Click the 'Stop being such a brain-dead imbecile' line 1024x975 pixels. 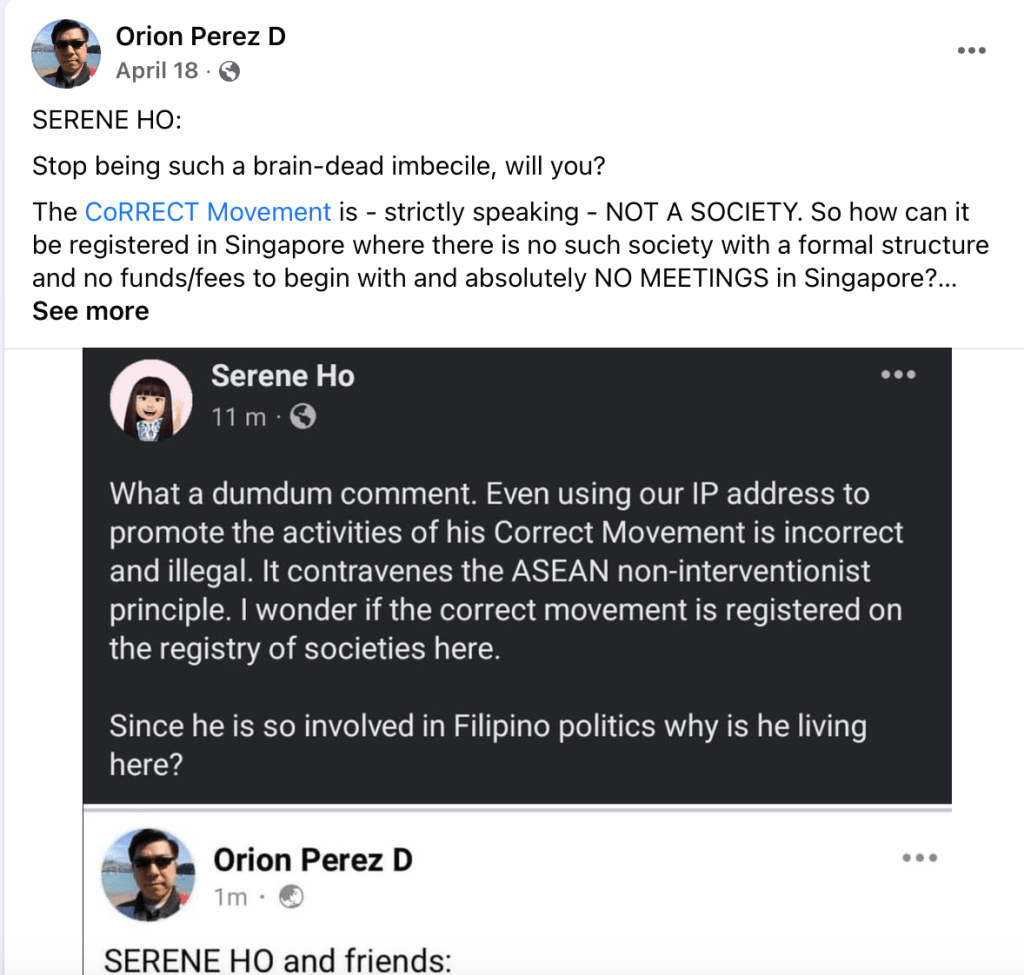click(x=318, y=166)
